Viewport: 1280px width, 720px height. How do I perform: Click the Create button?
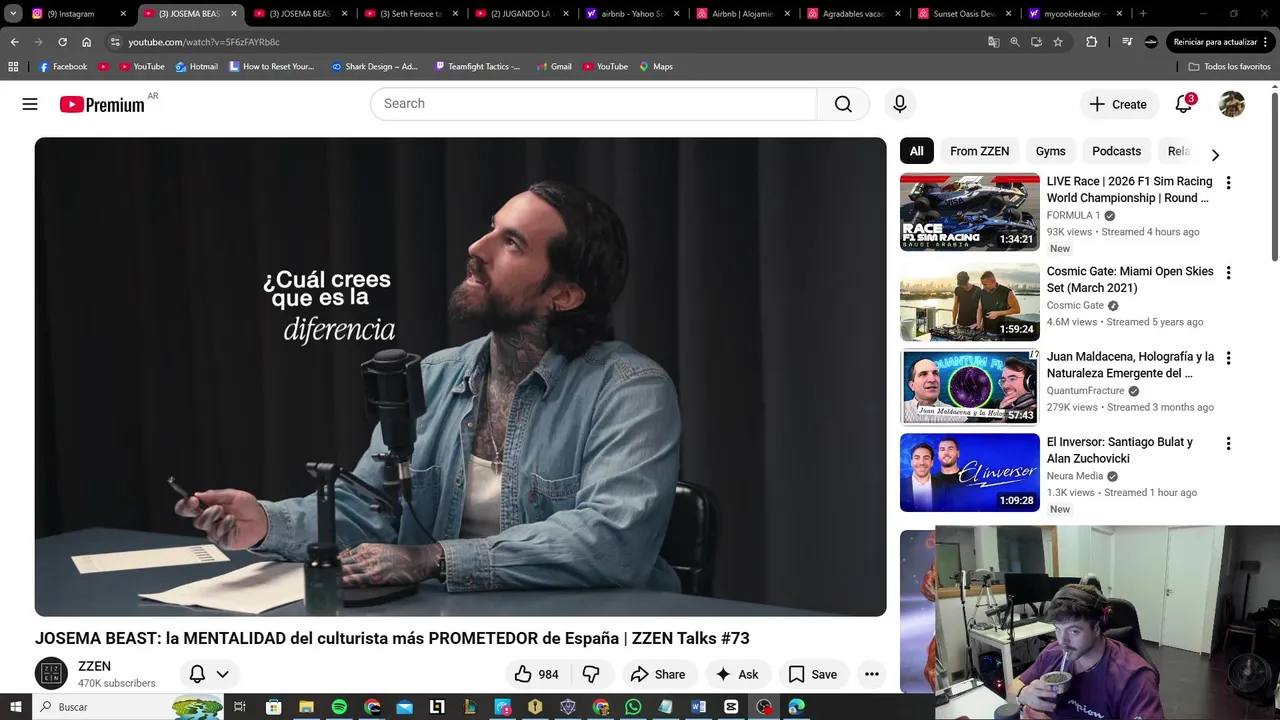click(x=1119, y=104)
